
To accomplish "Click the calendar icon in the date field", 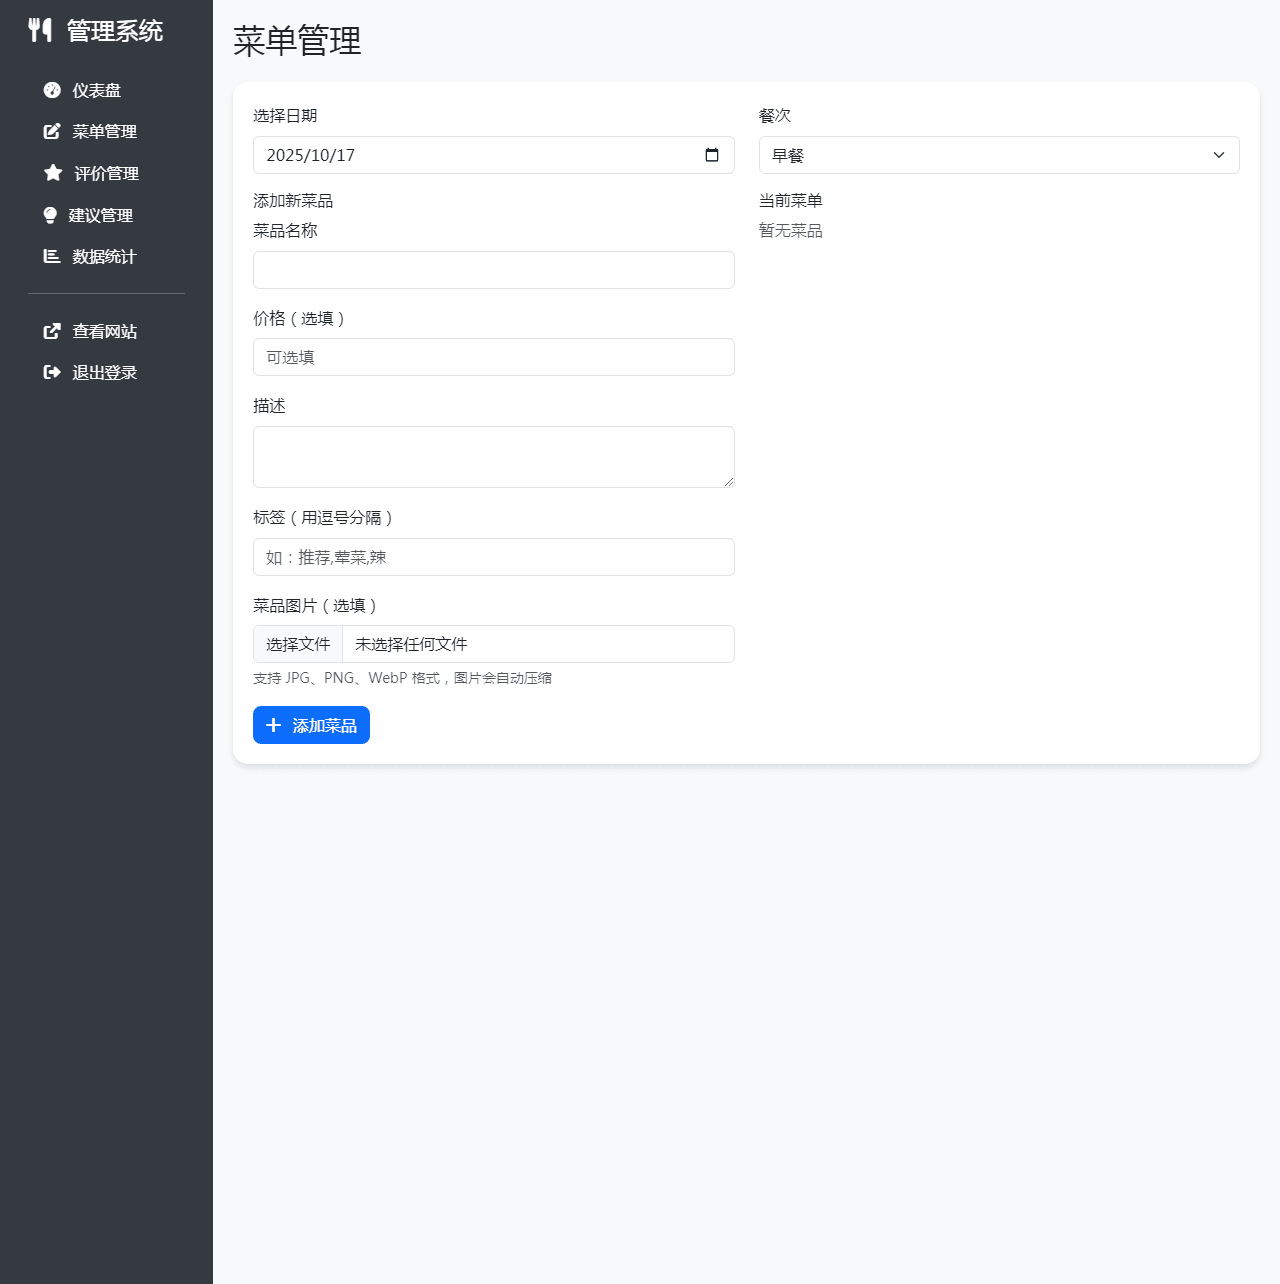I will point(712,155).
